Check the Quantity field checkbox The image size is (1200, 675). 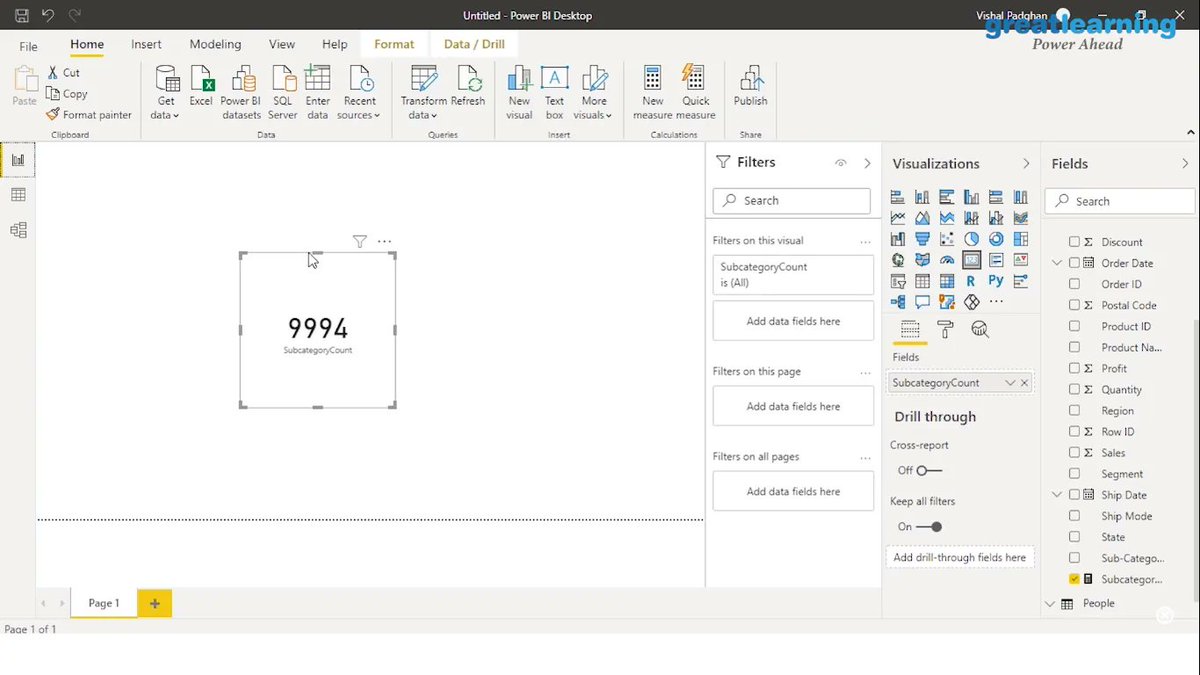coord(1074,389)
